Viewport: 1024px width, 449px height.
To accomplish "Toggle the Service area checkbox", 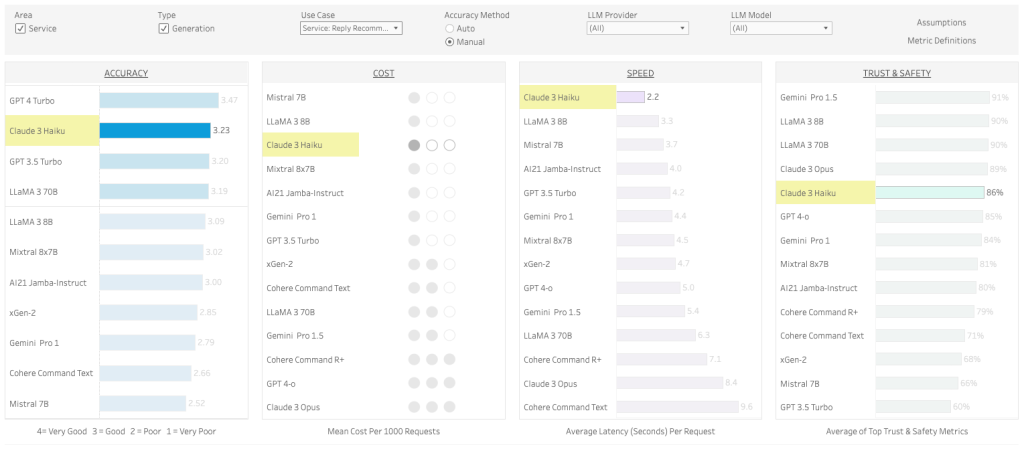I will pyautogui.click(x=20, y=29).
